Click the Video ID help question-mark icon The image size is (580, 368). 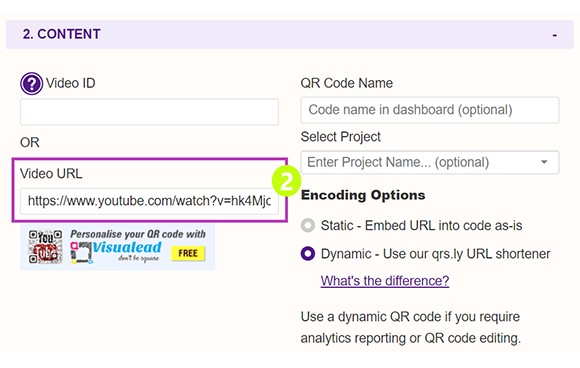(31, 84)
